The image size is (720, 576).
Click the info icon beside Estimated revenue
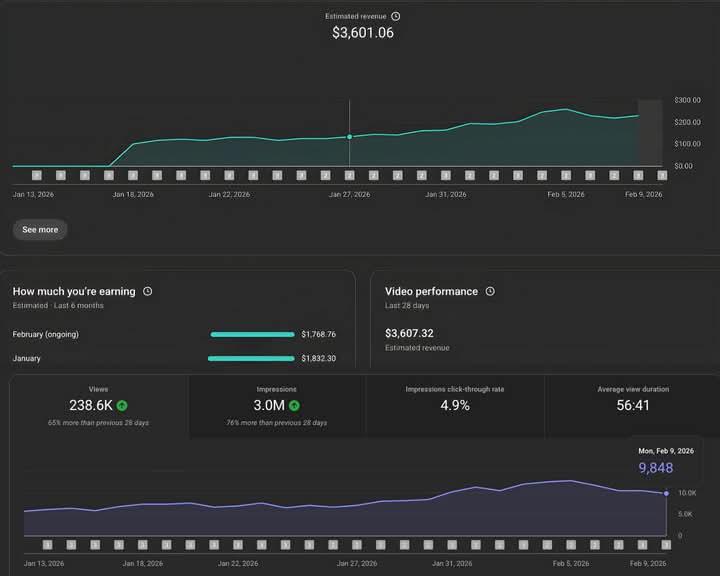pyautogui.click(x=395, y=16)
